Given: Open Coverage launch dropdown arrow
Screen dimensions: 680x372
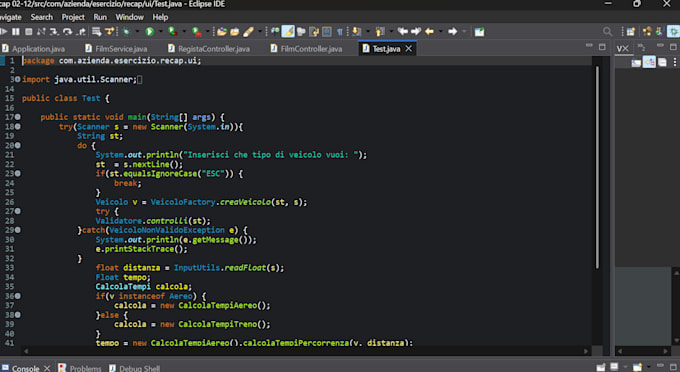Looking at the screenshot, I should pos(184,32).
